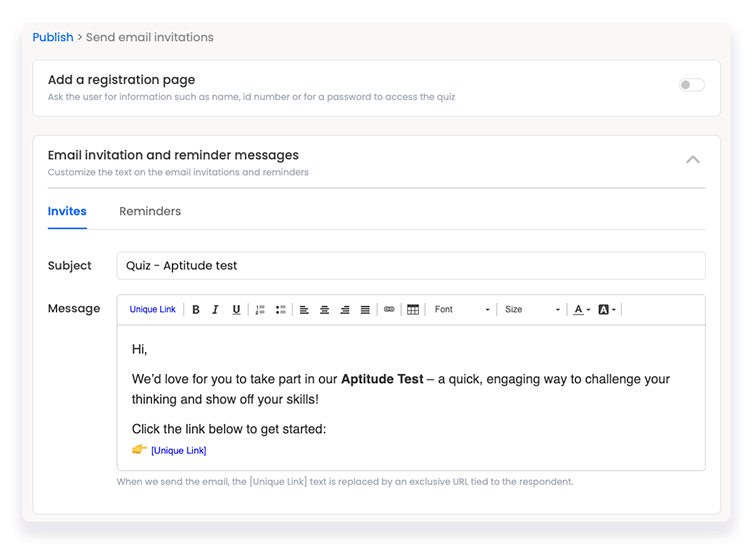Center align the message text
Screen dimensions: 750x545
pos(325,310)
